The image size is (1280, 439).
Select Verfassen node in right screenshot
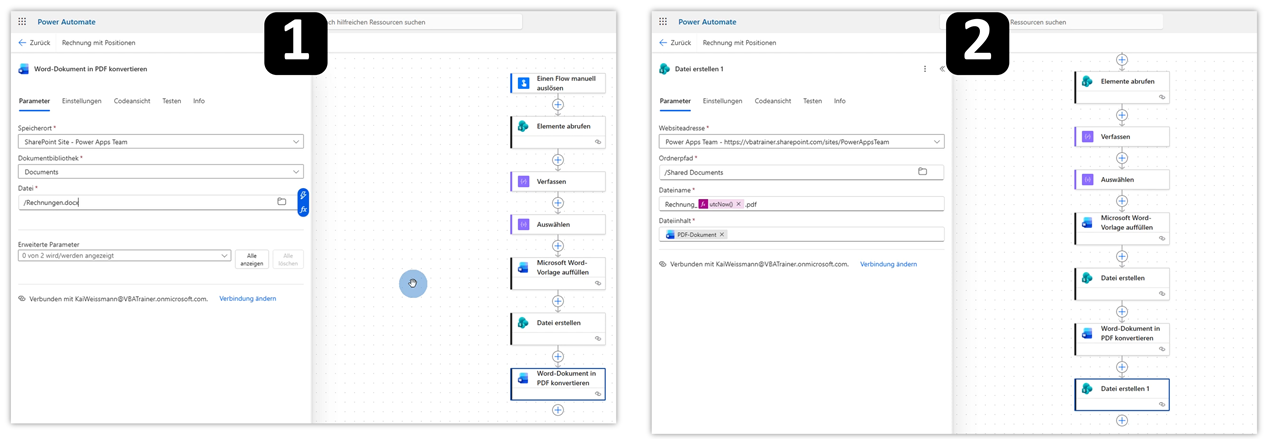tap(1122, 136)
